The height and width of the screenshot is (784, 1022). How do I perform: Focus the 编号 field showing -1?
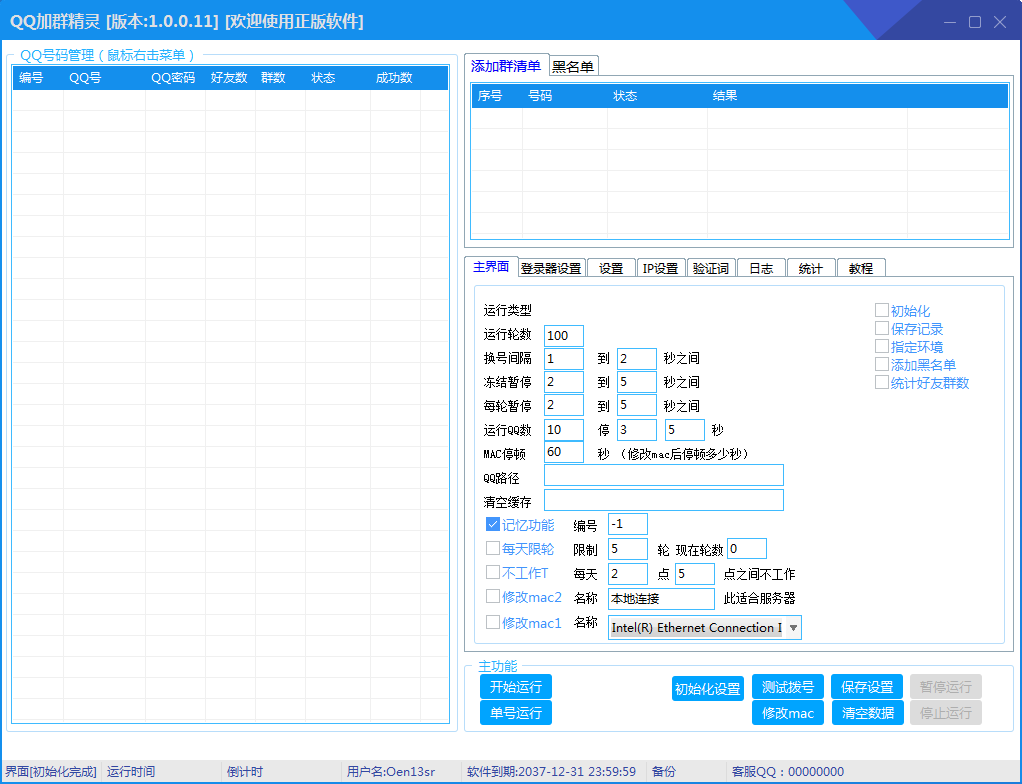click(x=628, y=524)
